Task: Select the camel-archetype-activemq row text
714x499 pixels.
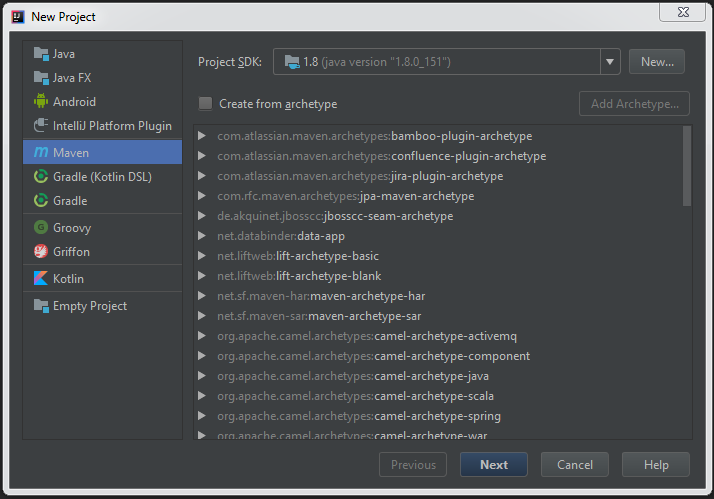Action: pos(367,336)
